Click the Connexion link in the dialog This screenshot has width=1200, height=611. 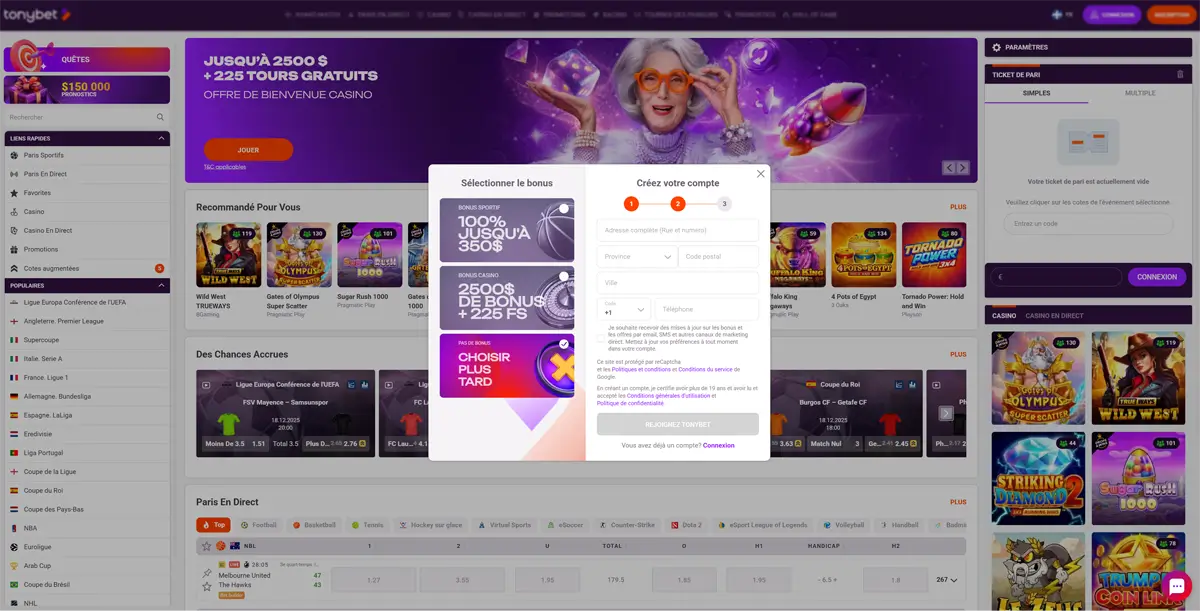click(718, 445)
